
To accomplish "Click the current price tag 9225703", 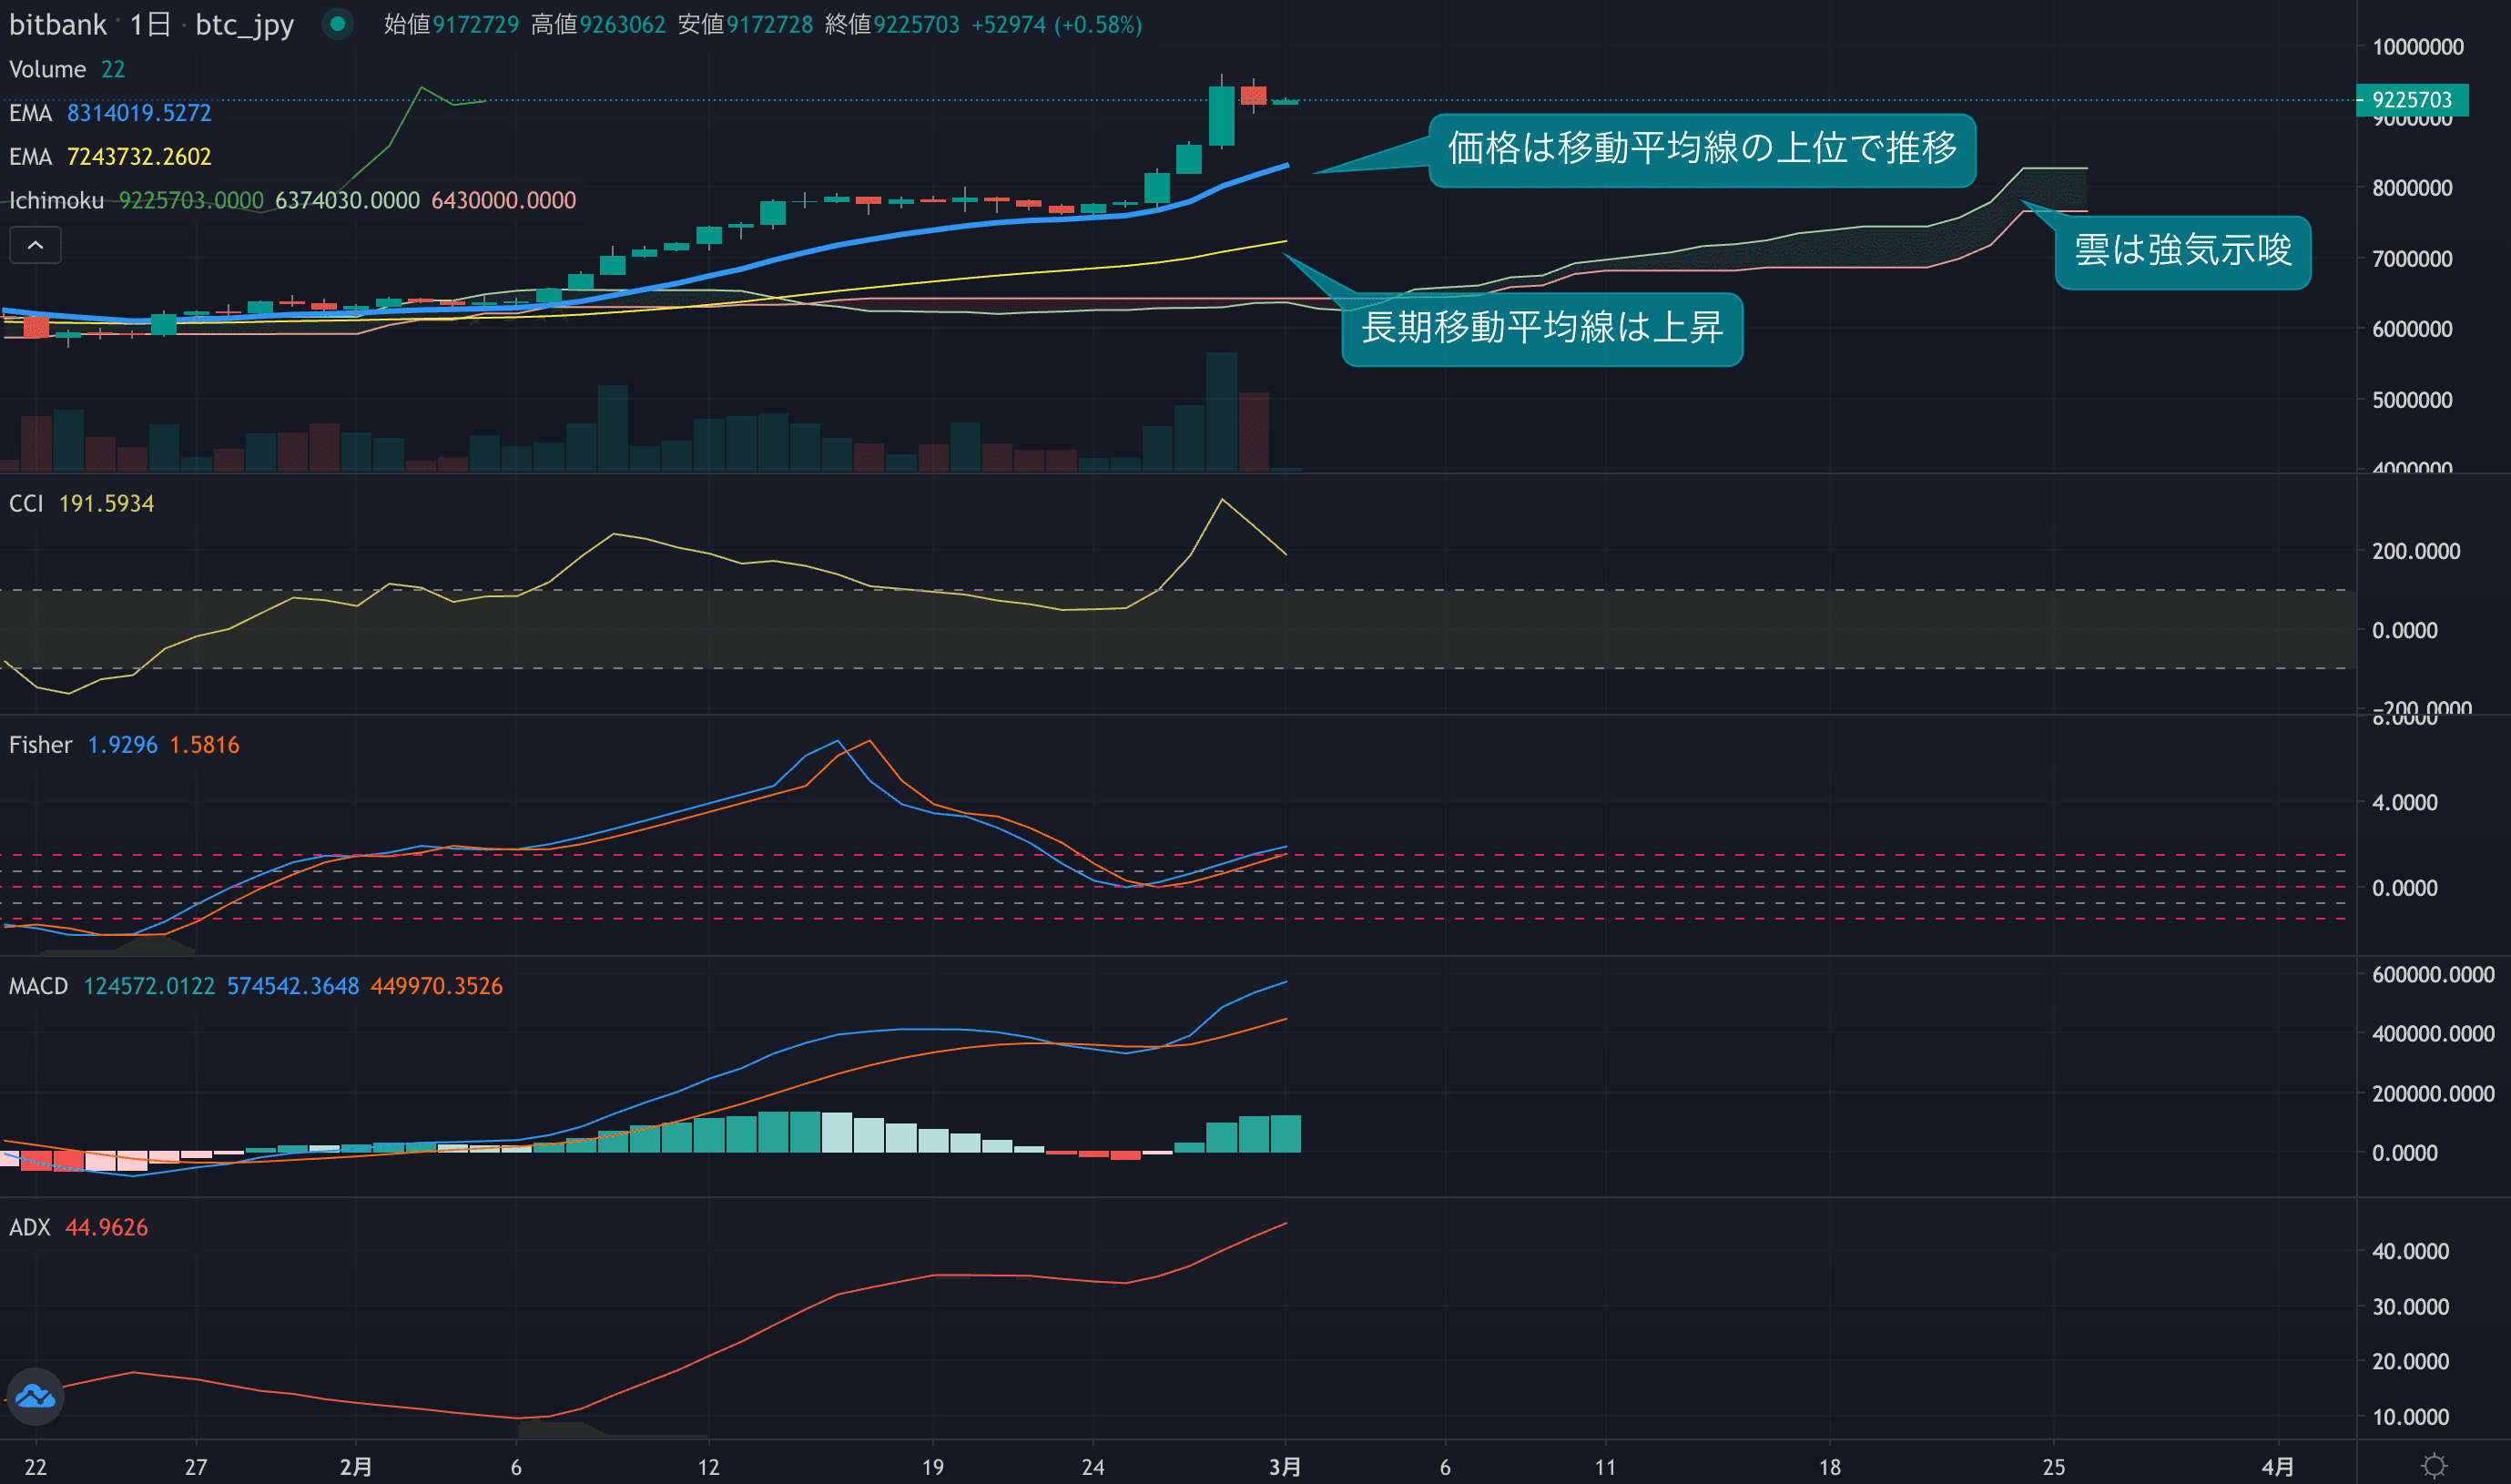I will click(2411, 100).
